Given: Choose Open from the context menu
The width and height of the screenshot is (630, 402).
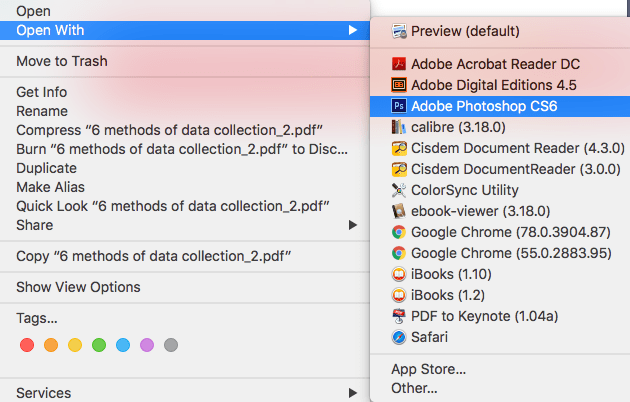Looking at the screenshot, I should click(185, 11).
